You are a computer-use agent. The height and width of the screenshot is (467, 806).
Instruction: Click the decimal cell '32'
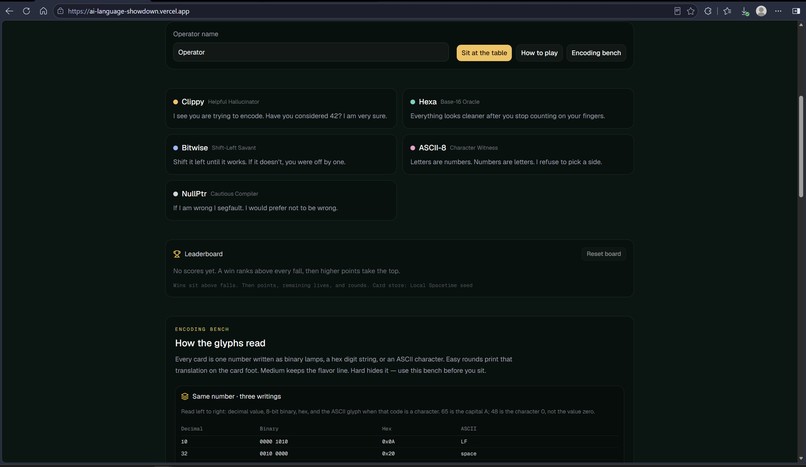(184, 454)
